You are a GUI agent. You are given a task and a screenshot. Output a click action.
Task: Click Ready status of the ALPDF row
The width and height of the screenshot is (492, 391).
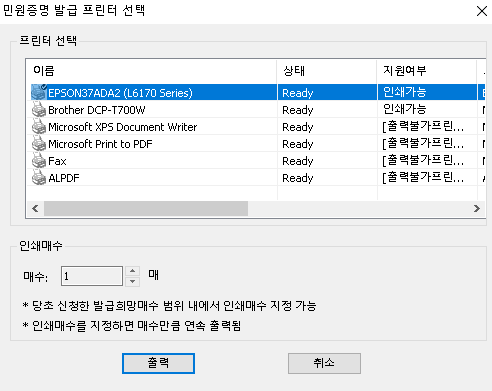coord(298,178)
